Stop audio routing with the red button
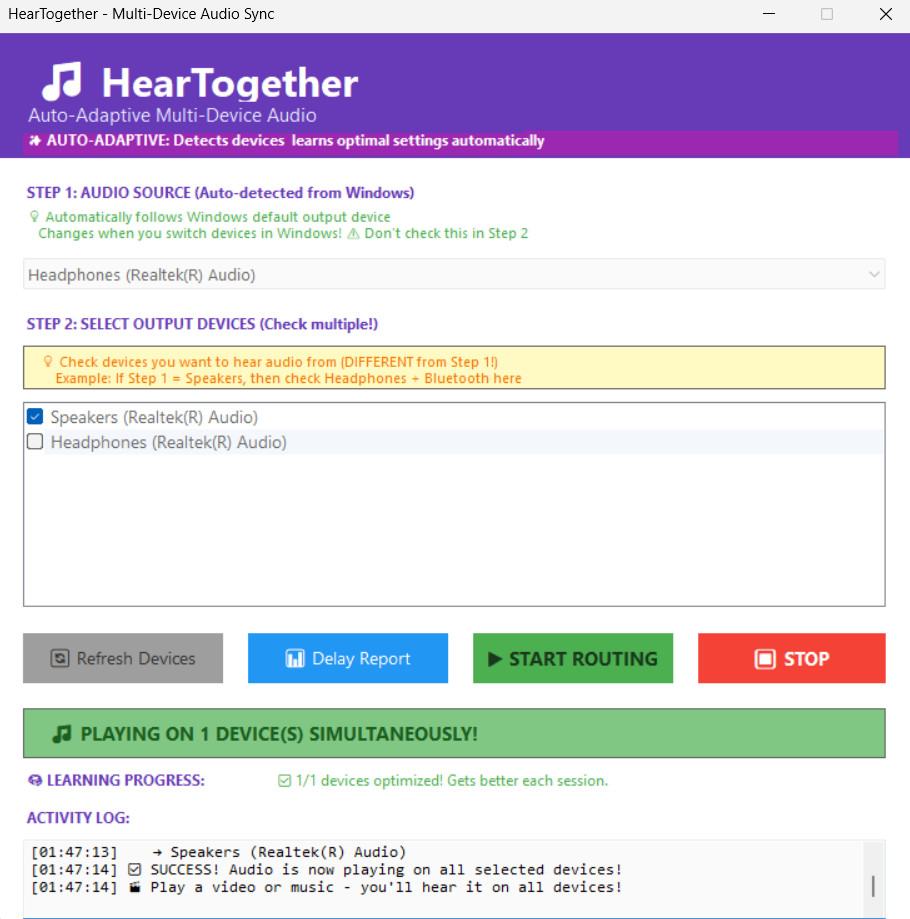910x919 pixels. point(792,658)
